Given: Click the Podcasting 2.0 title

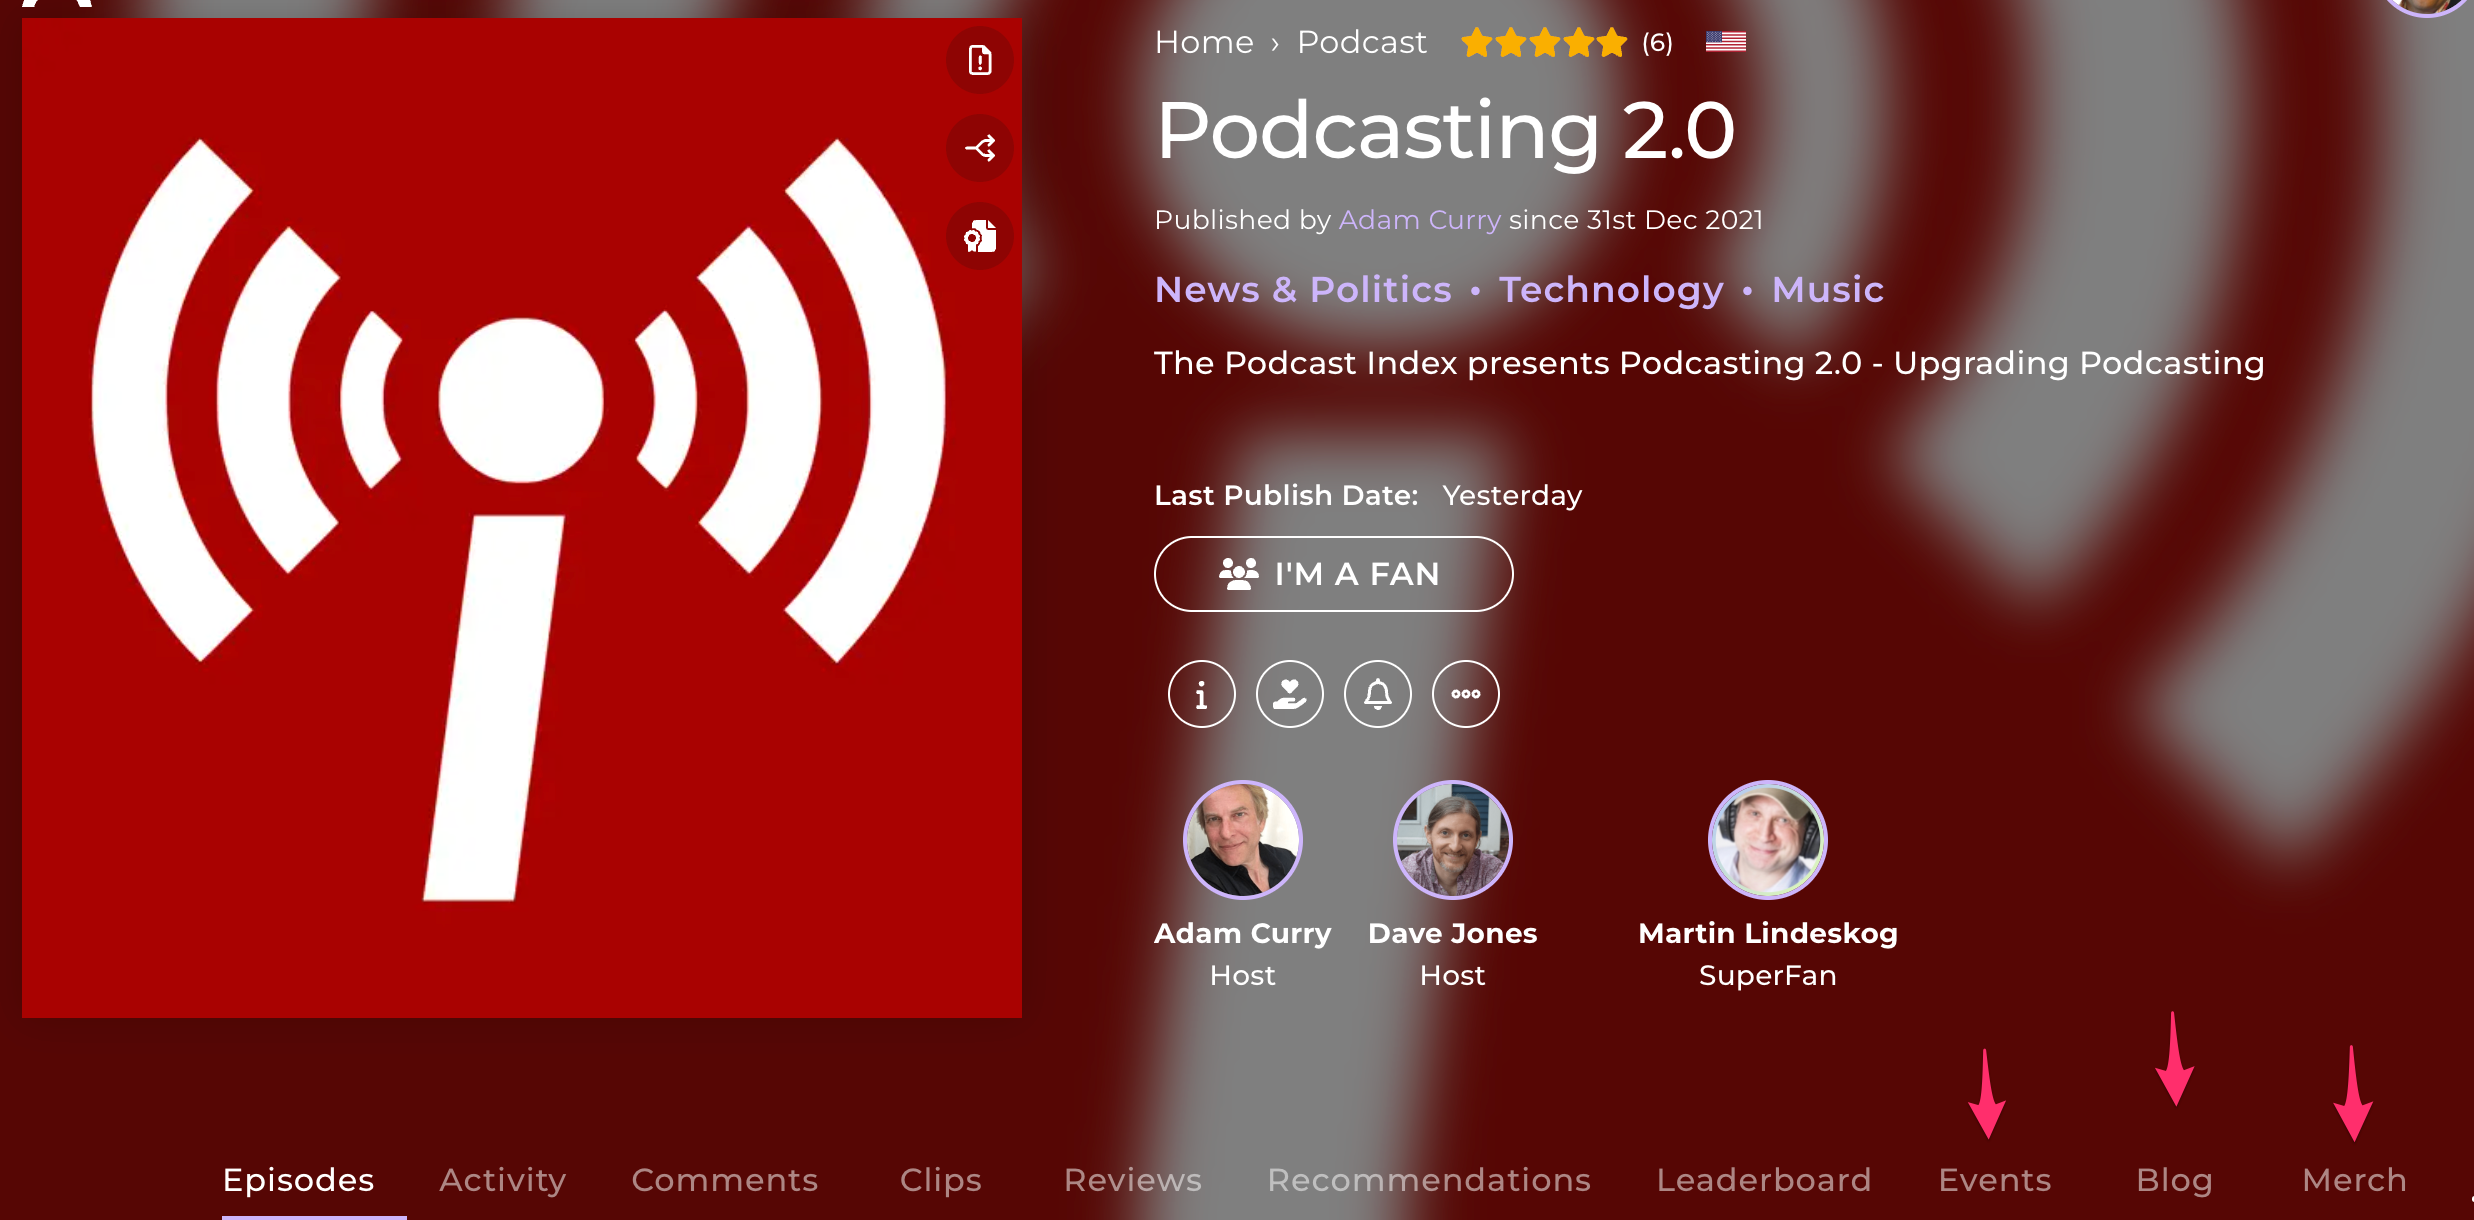Looking at the screenshot, I should 1445,131.
